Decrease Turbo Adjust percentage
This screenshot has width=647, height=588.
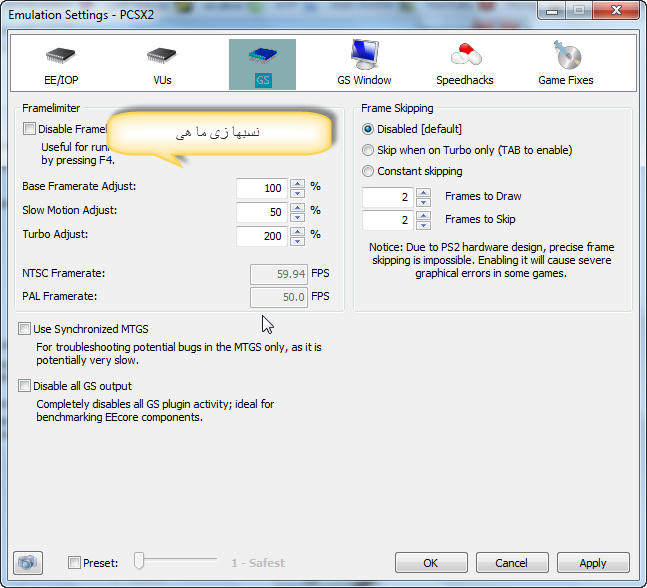pyautogui.click(x=298, y=241)
